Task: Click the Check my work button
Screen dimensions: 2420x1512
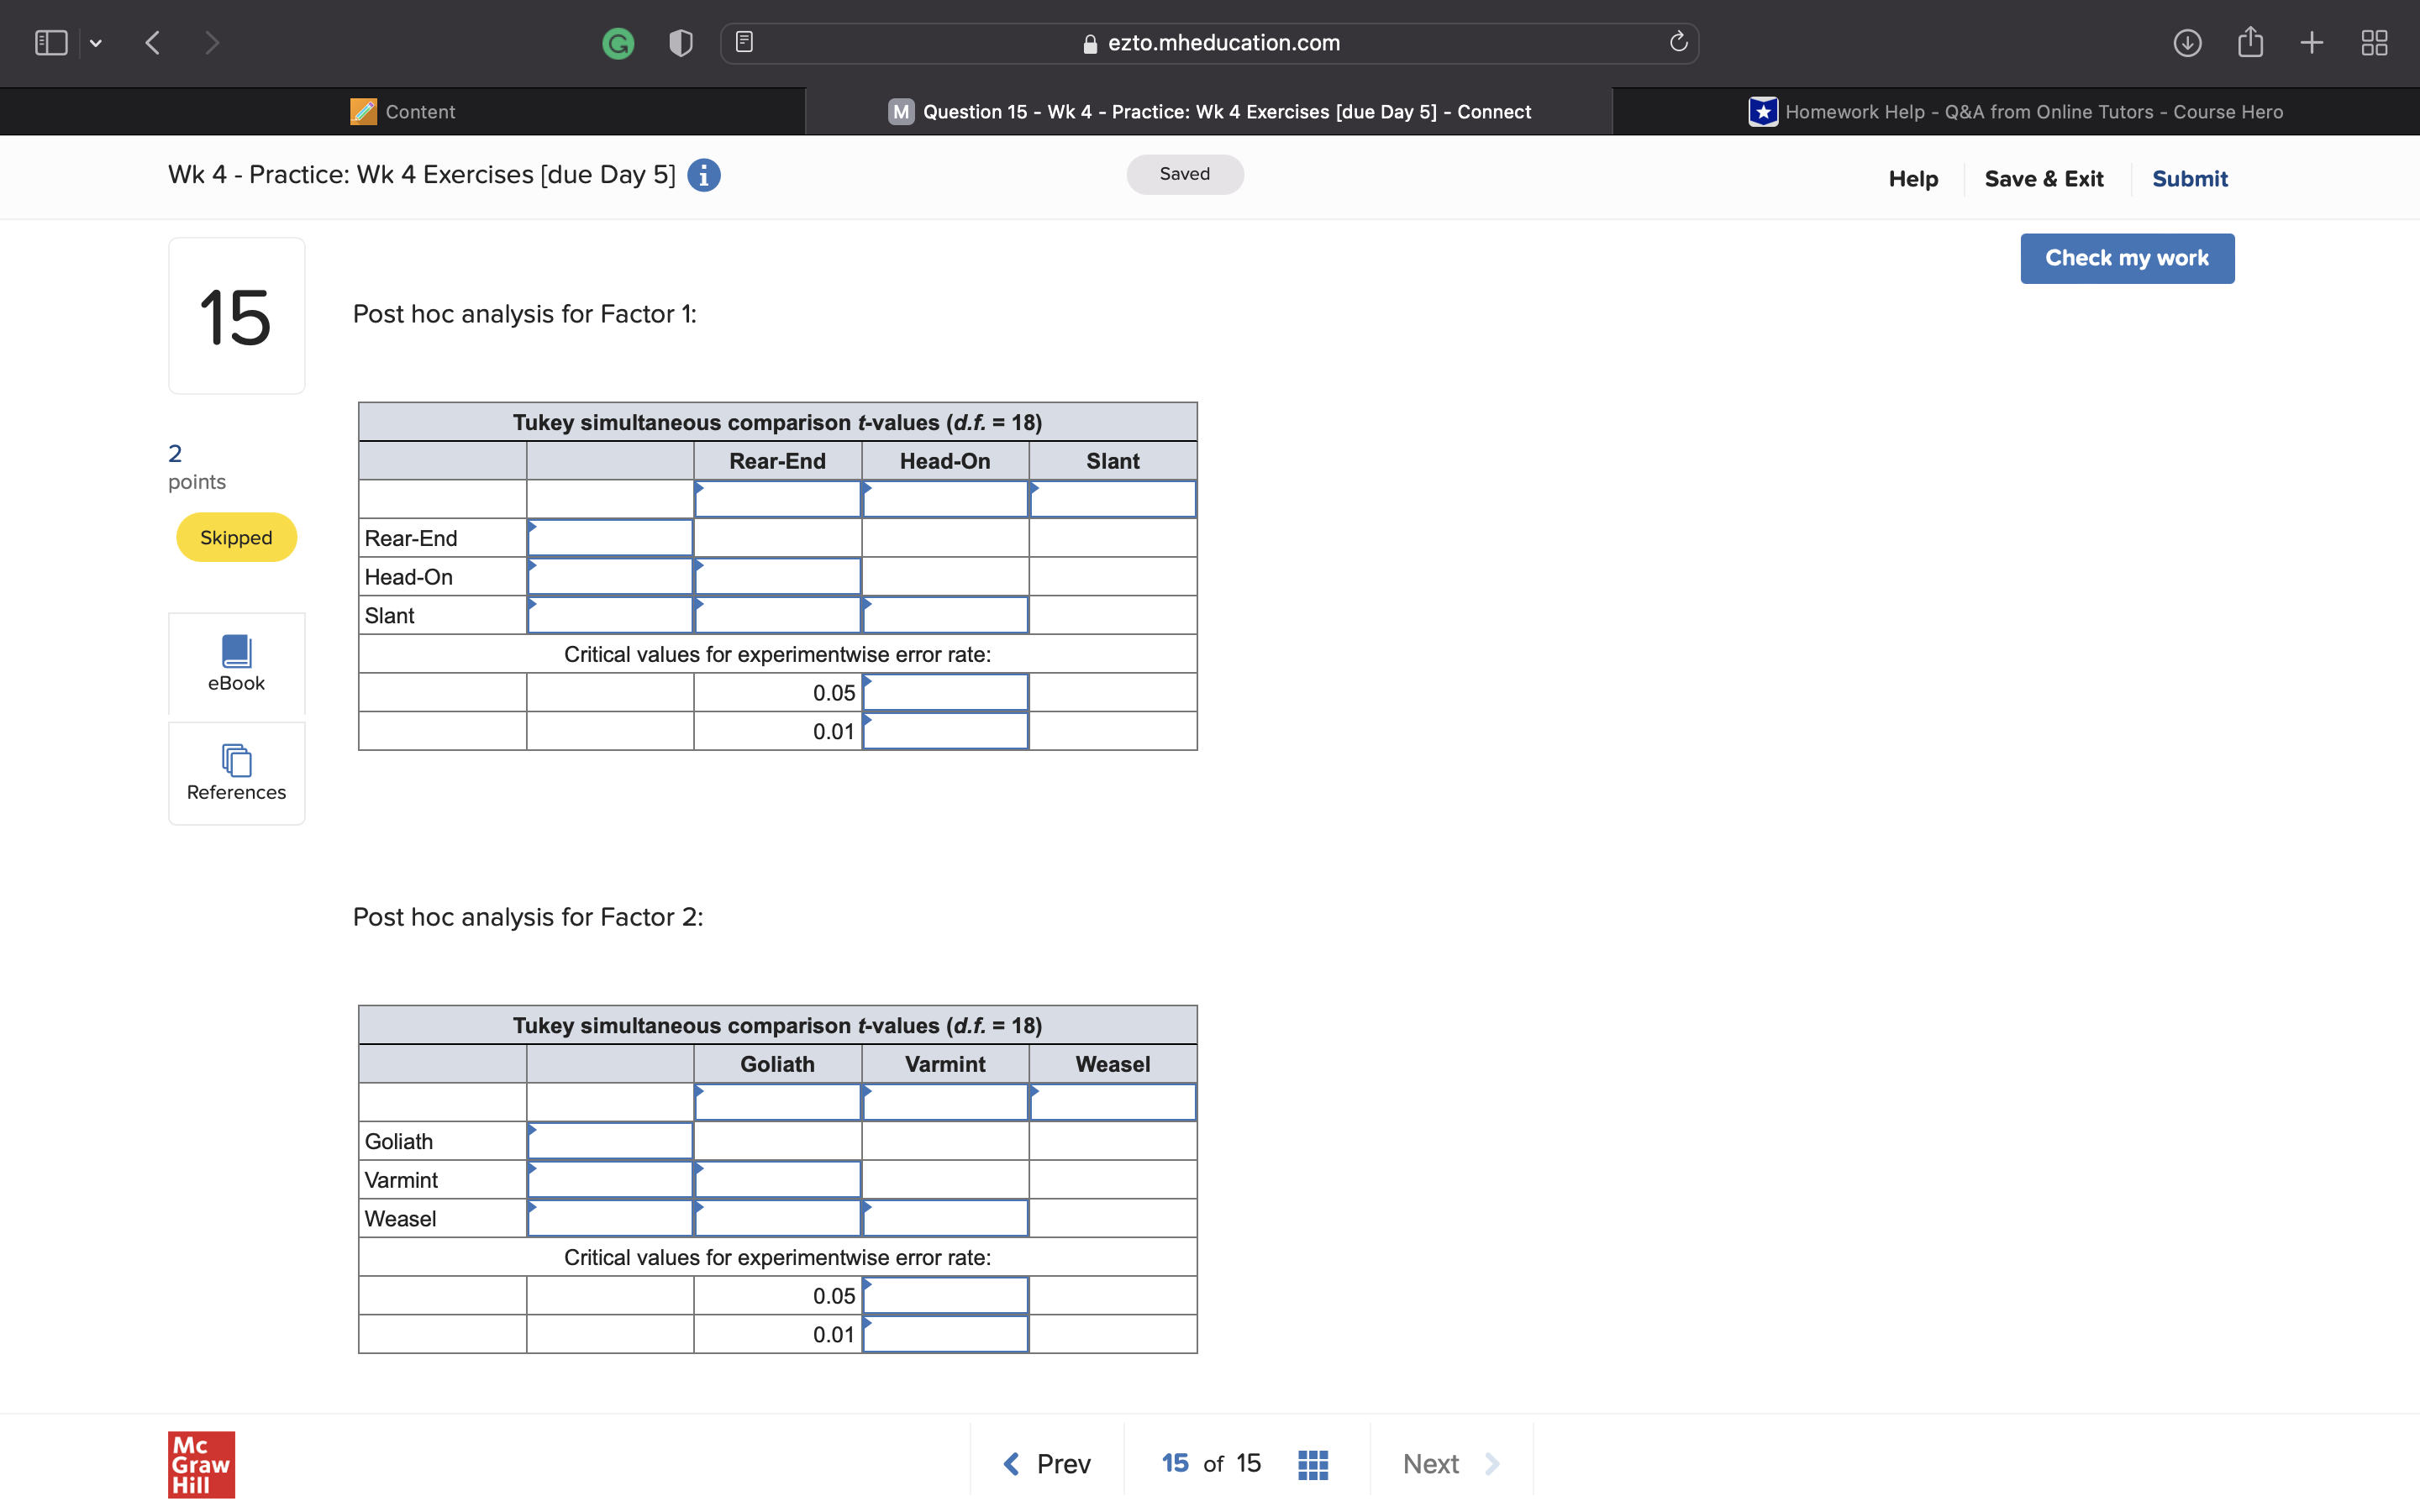Action: point(2126,259)
